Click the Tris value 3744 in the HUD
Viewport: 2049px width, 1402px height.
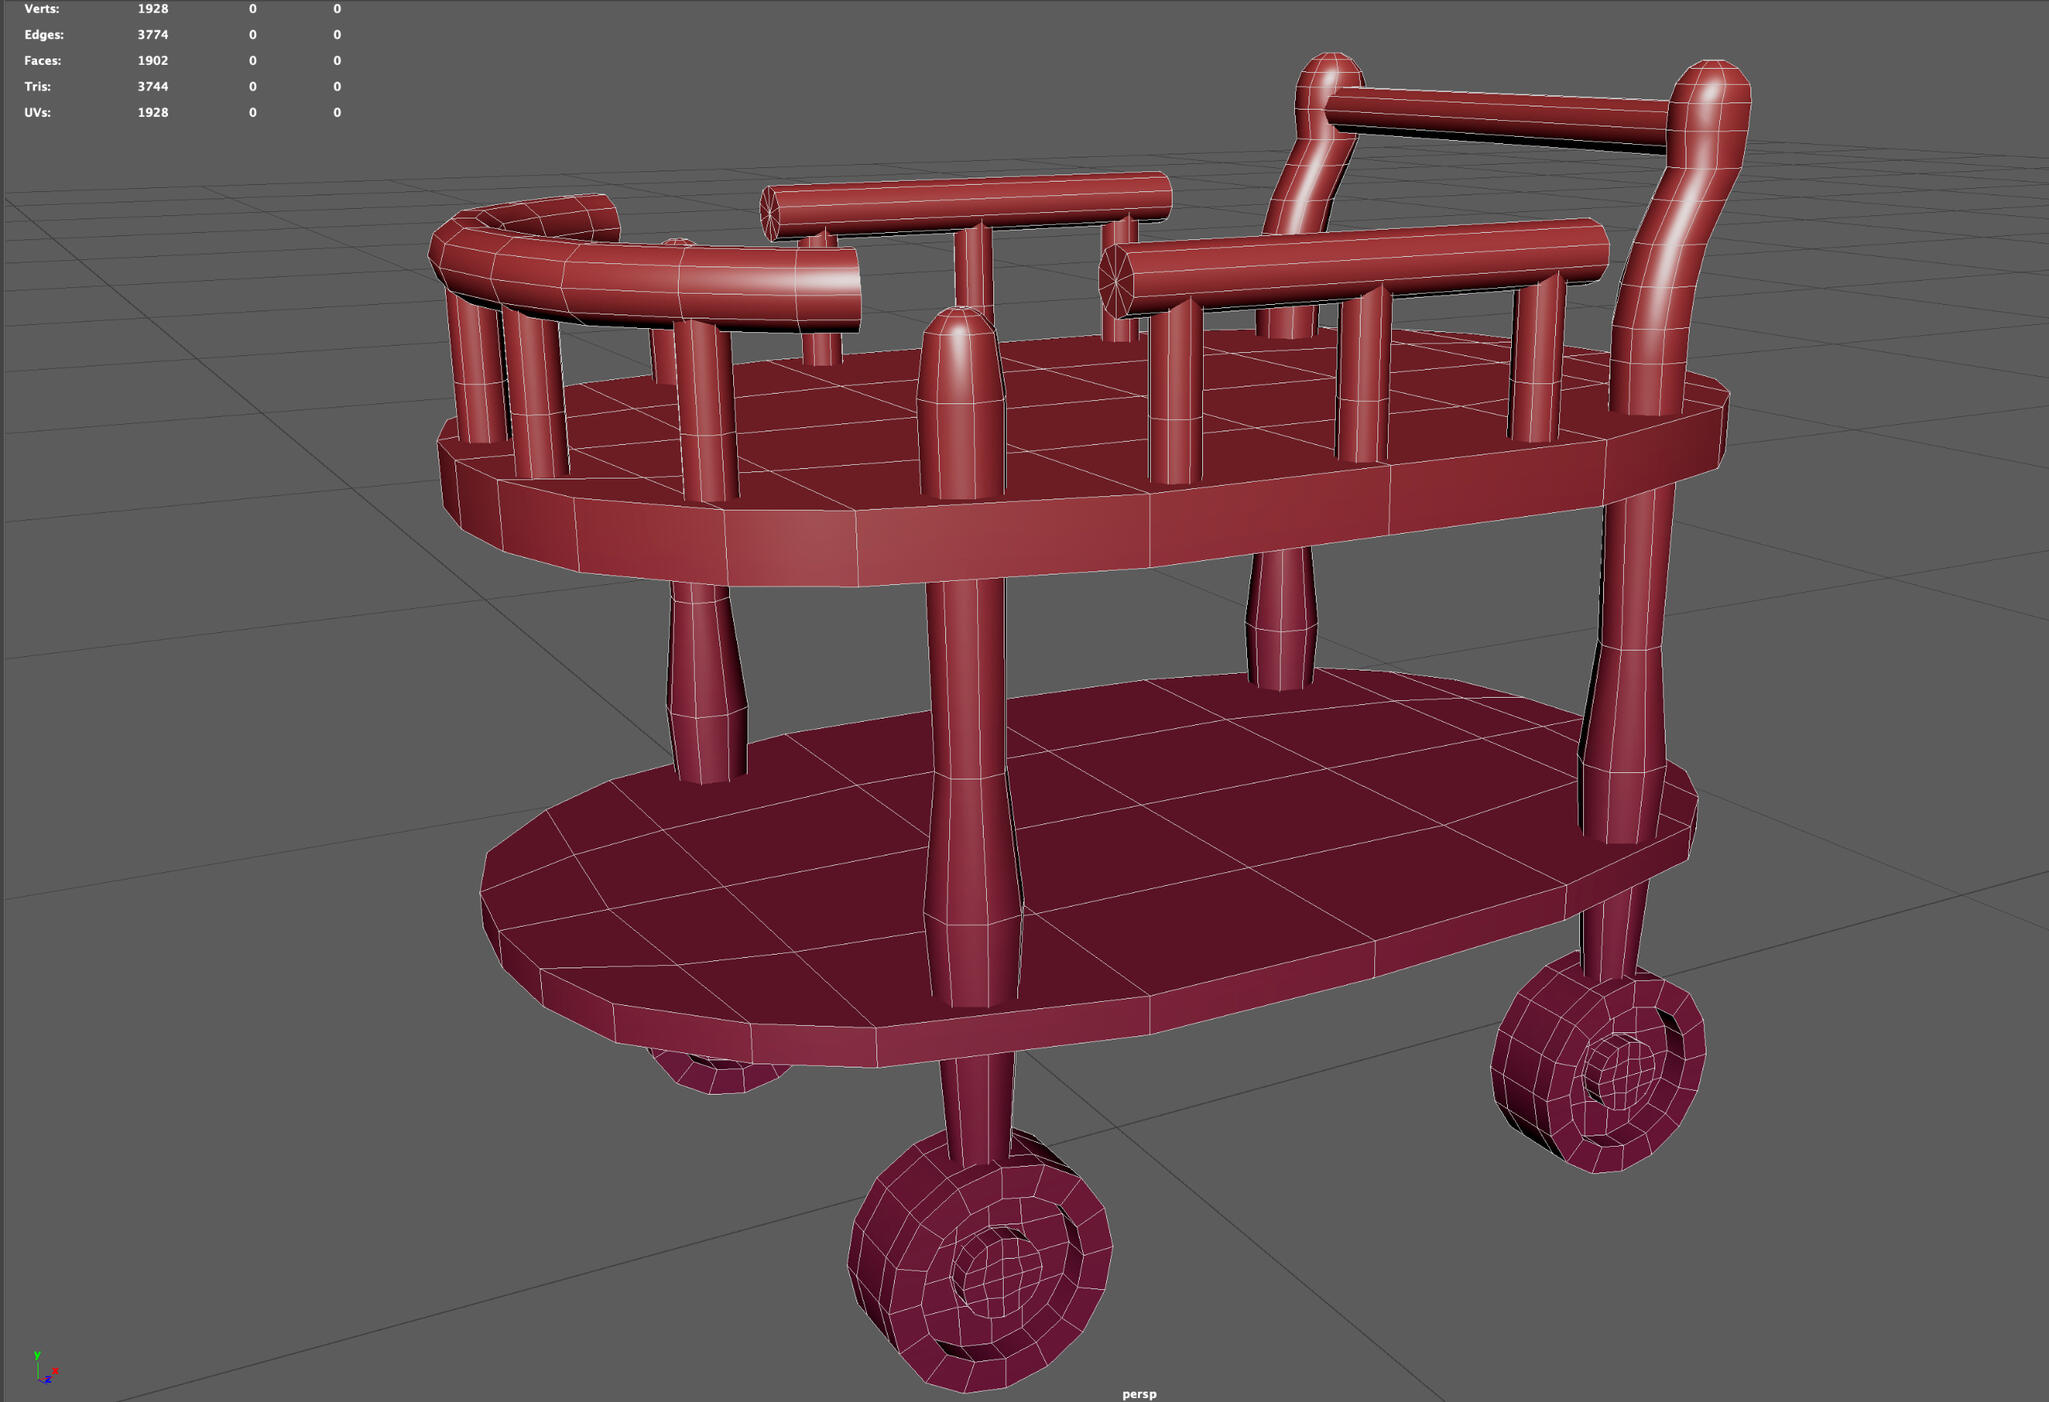click(x=151, y=86)
